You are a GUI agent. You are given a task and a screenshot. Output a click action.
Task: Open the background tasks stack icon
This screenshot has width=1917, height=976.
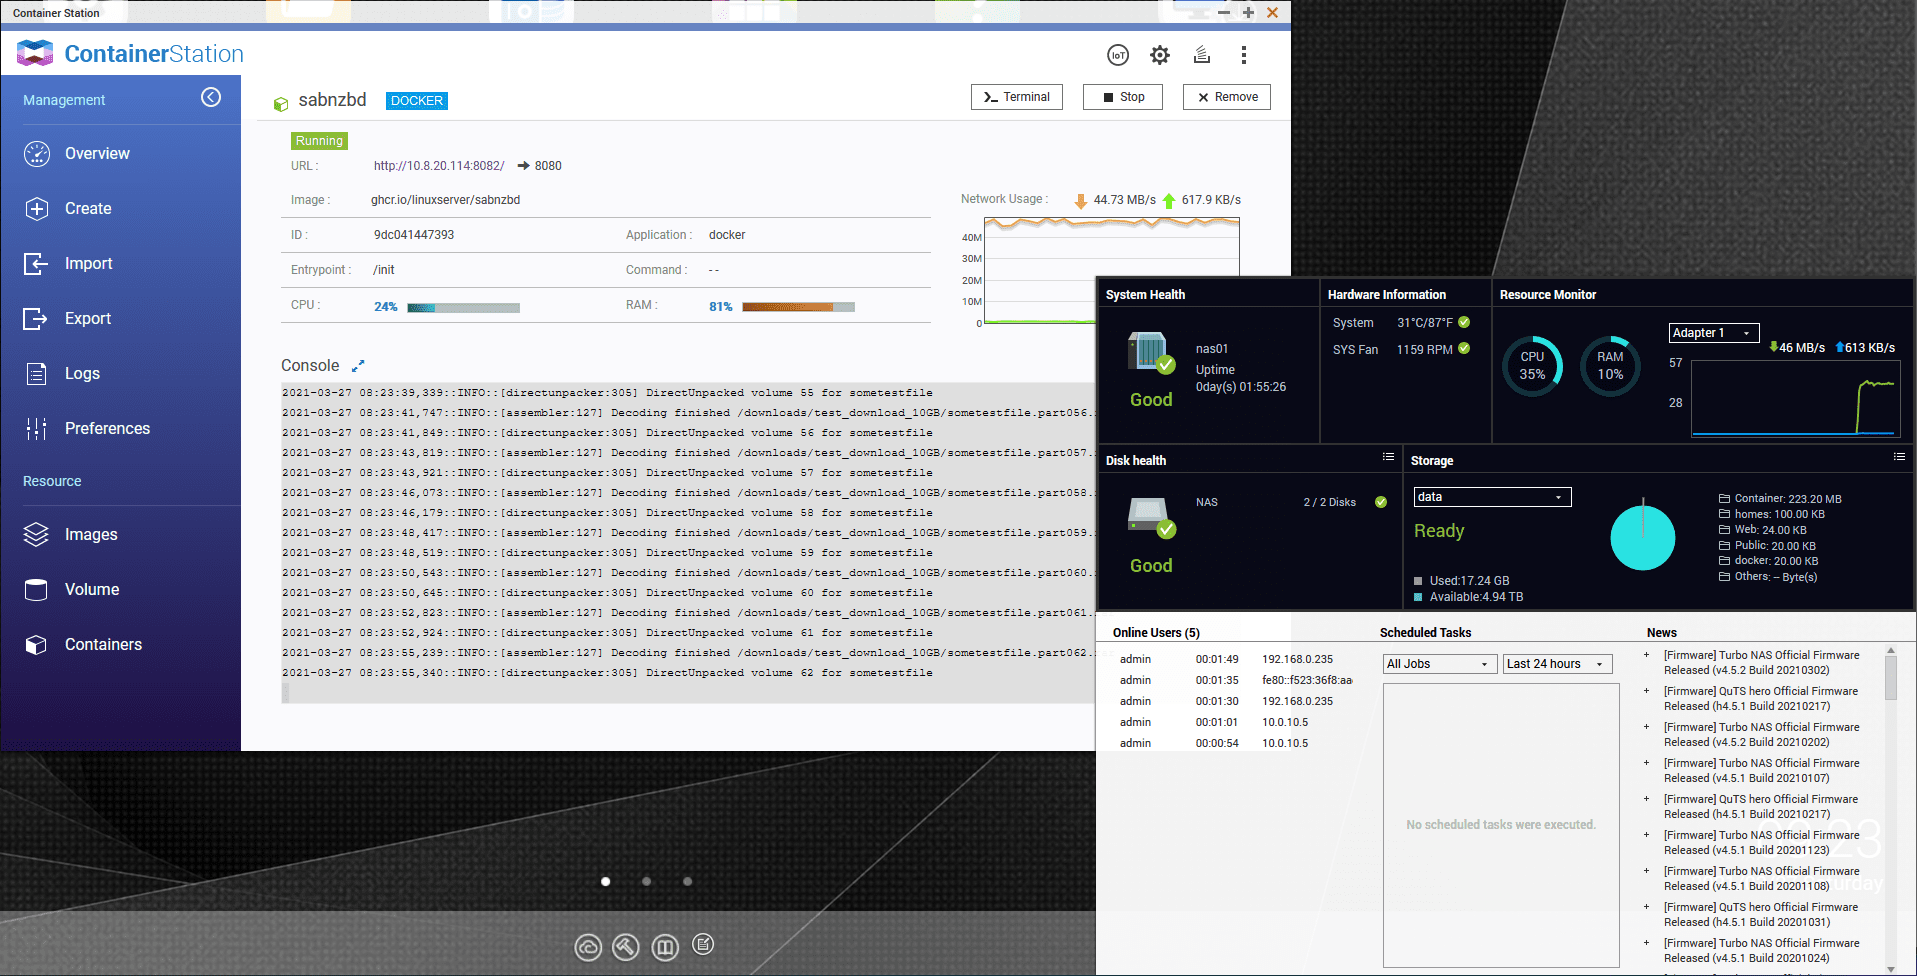pyautogui.click(x=1202, y=55)
